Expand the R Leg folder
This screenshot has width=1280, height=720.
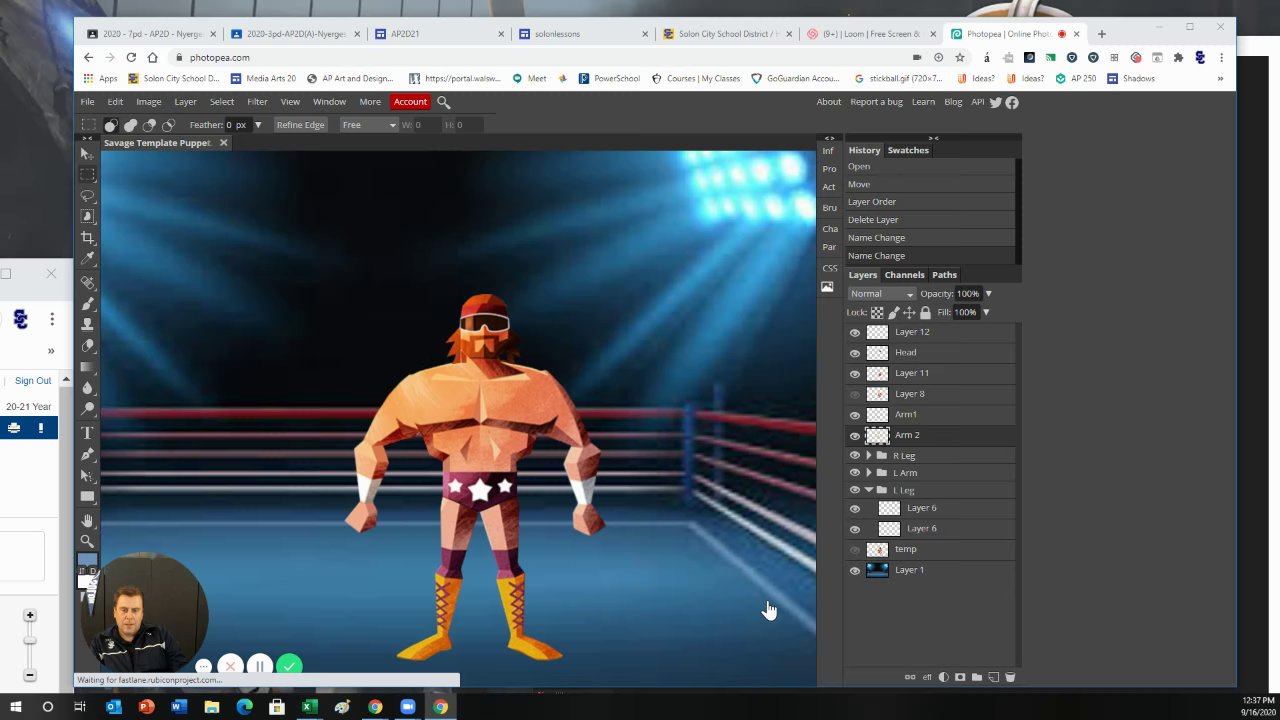coord(869,456)
